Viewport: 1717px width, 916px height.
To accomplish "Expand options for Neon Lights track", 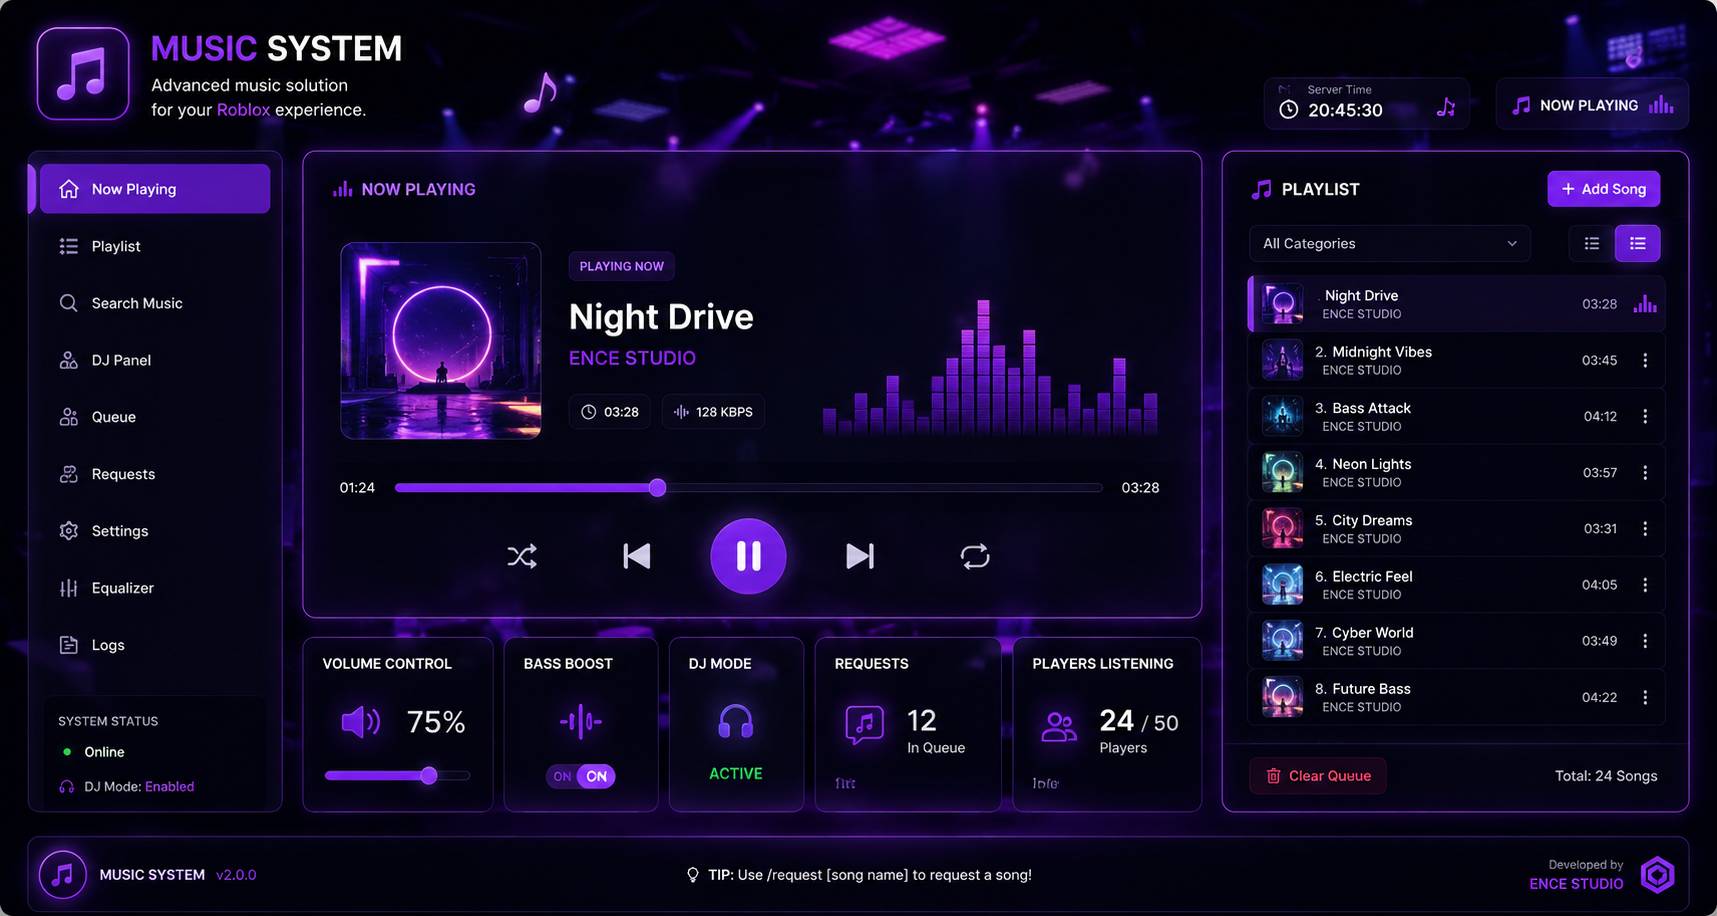I will [x=1645, y=472].
